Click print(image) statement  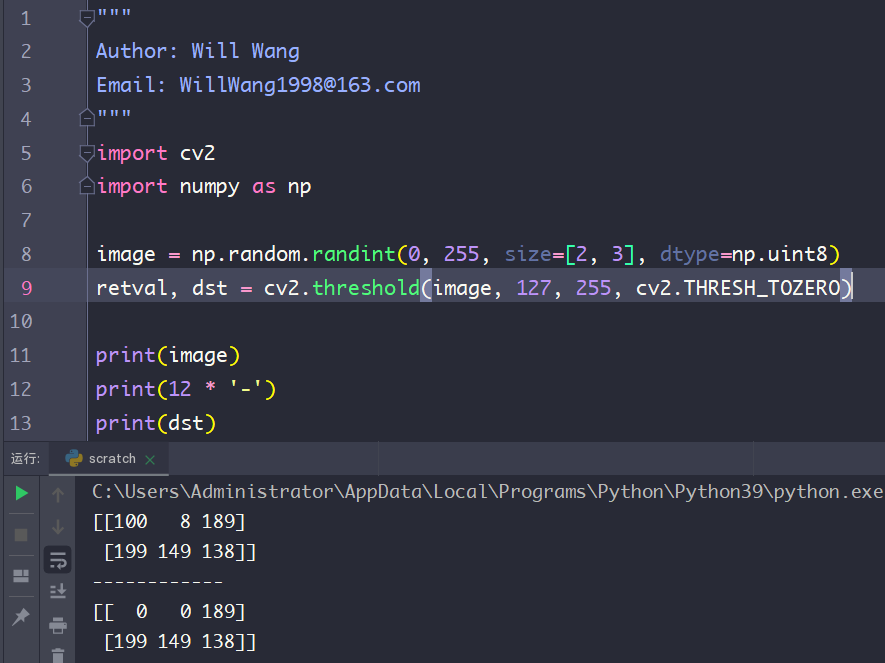pos(168,355)
